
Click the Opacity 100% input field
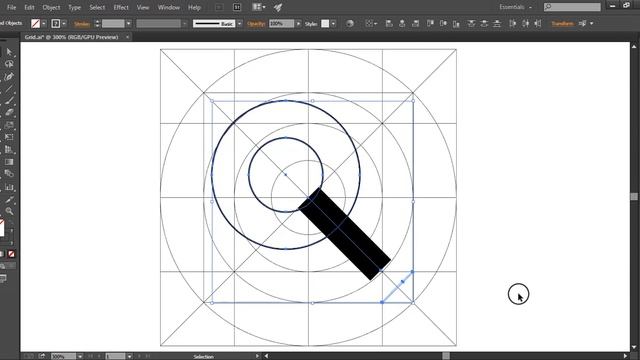pos(281,24)
